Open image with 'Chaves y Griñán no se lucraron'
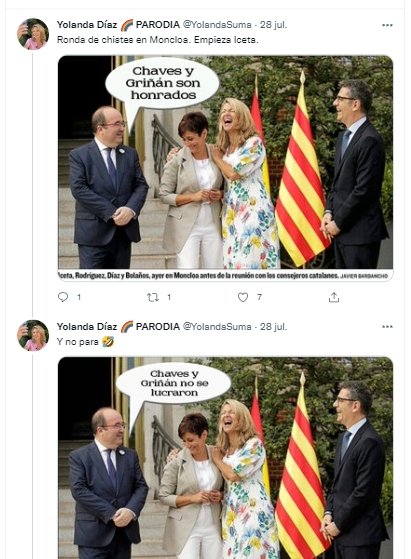Image resolution: width=411 pixels, height=559 pixels. pos(225,458)
